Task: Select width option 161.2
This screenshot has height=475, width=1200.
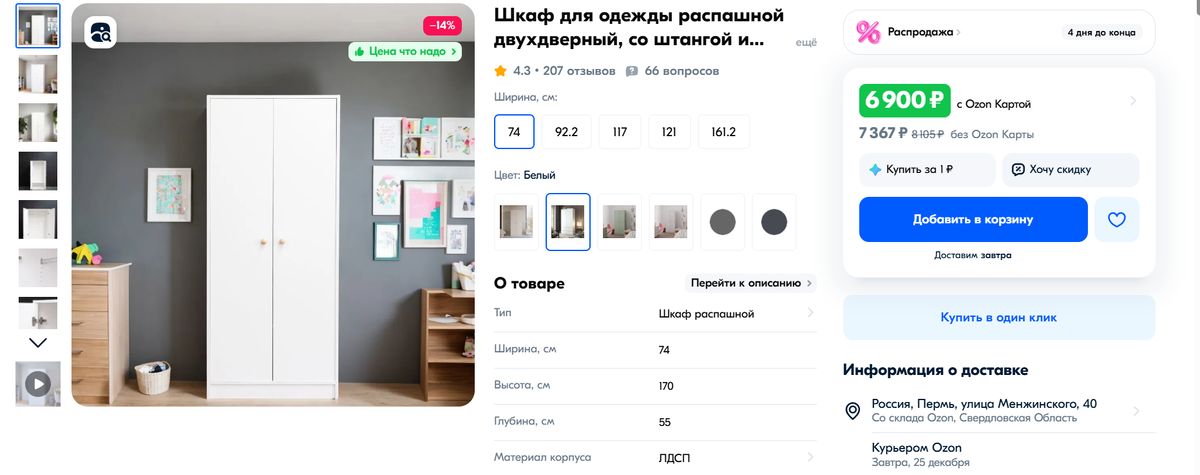Action: (723, 132)
